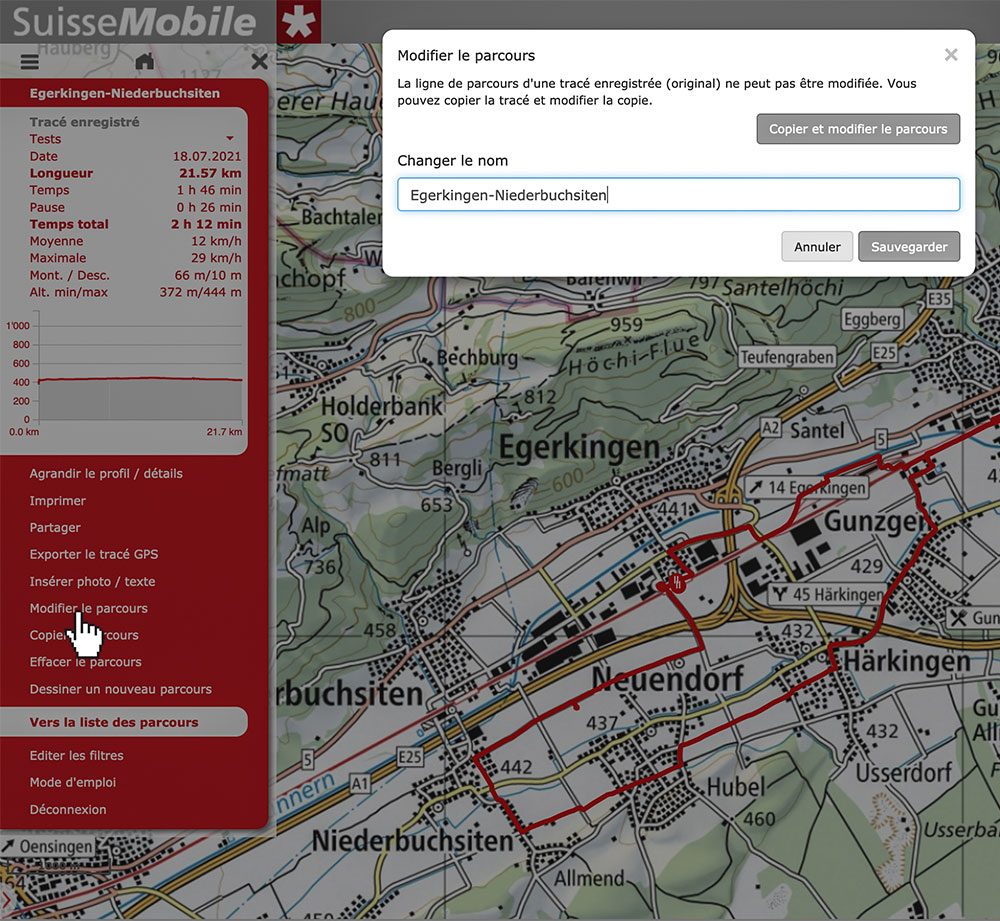This screenshot has height=921, width=1000.
Task: Click the SuisseMobile wordmark in header
Action: pyautogui.click(x=134, y=22)
